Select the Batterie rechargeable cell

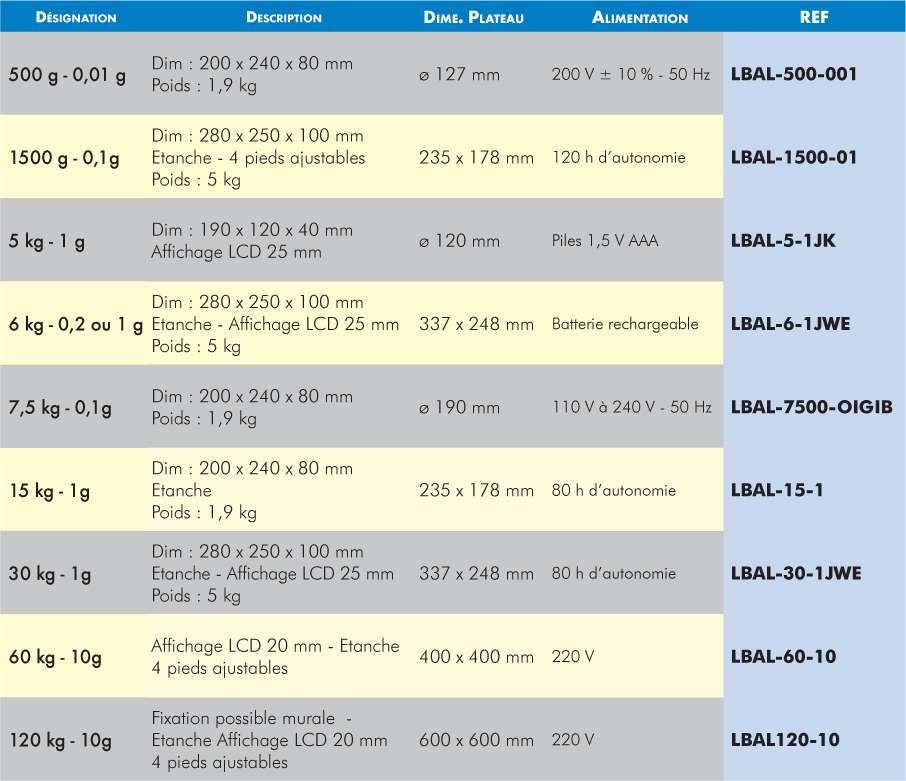pyautogui.click(x=625, y=324)
